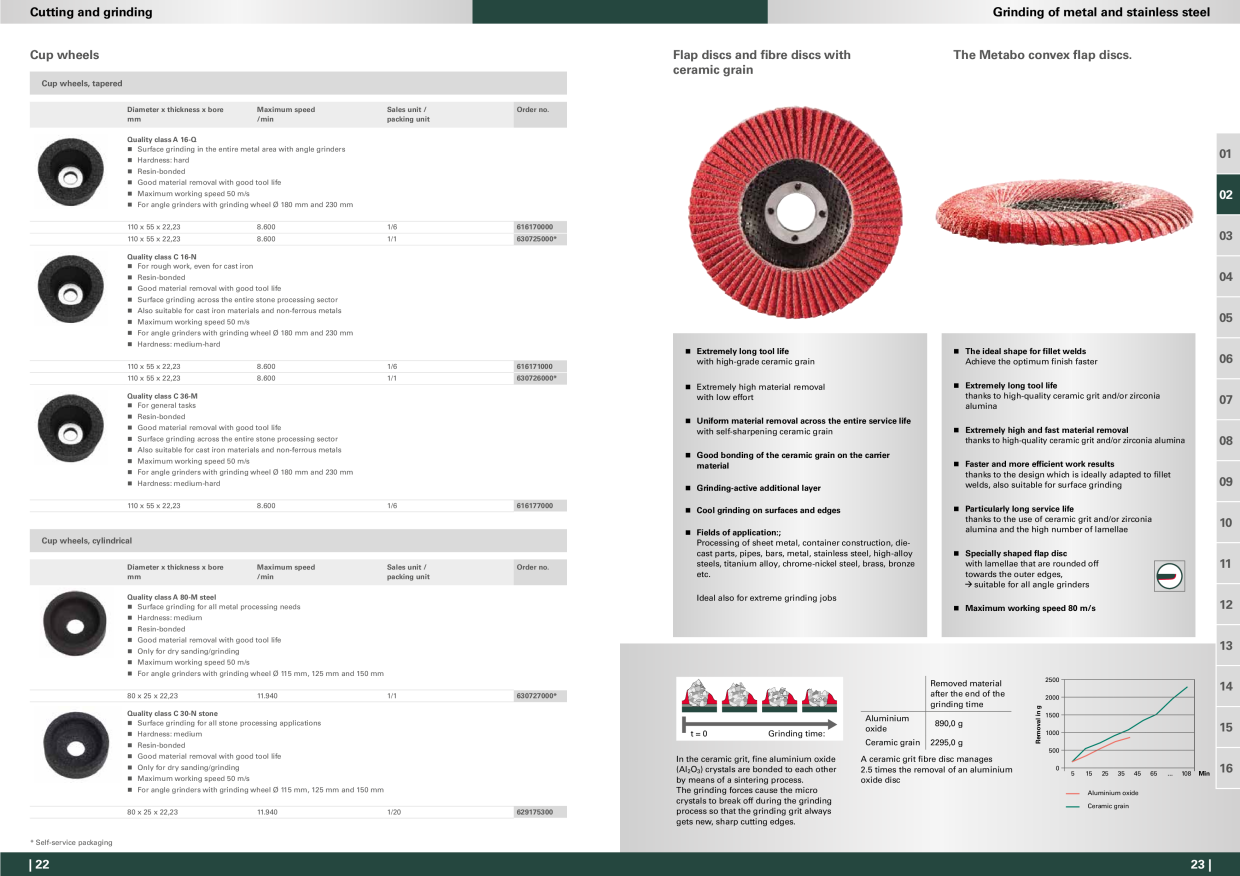Go to chapter tab 07
The height and width of the screenshot is (876, 1240).
1227,400
